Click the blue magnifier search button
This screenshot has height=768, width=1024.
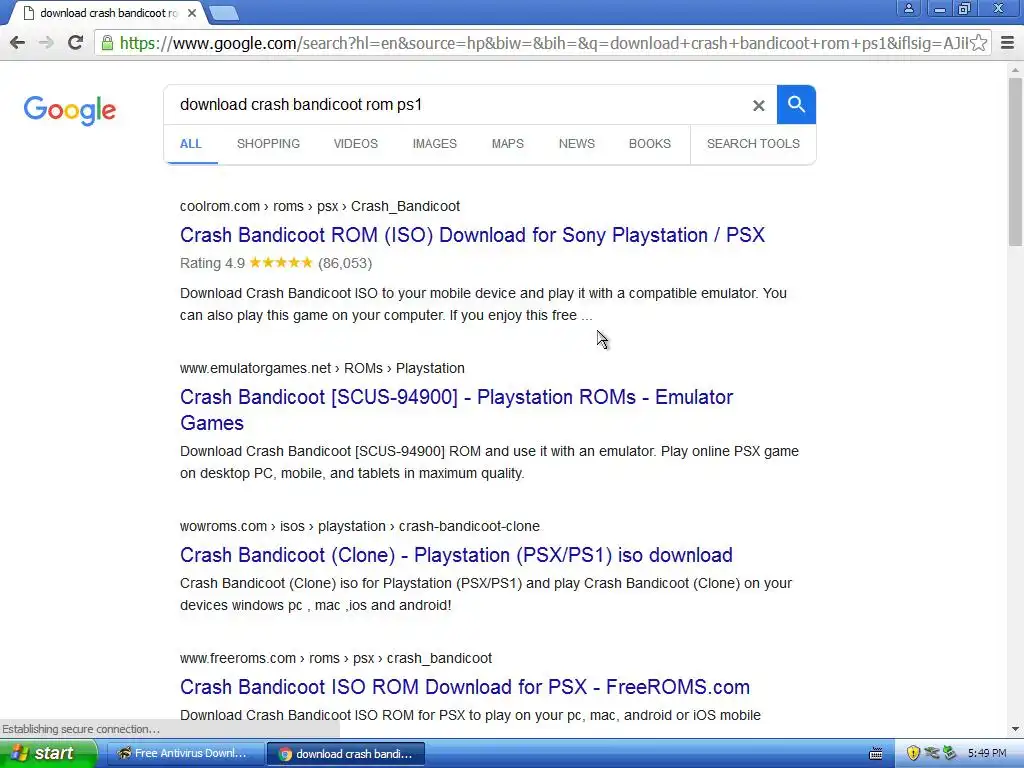(796, 104)
